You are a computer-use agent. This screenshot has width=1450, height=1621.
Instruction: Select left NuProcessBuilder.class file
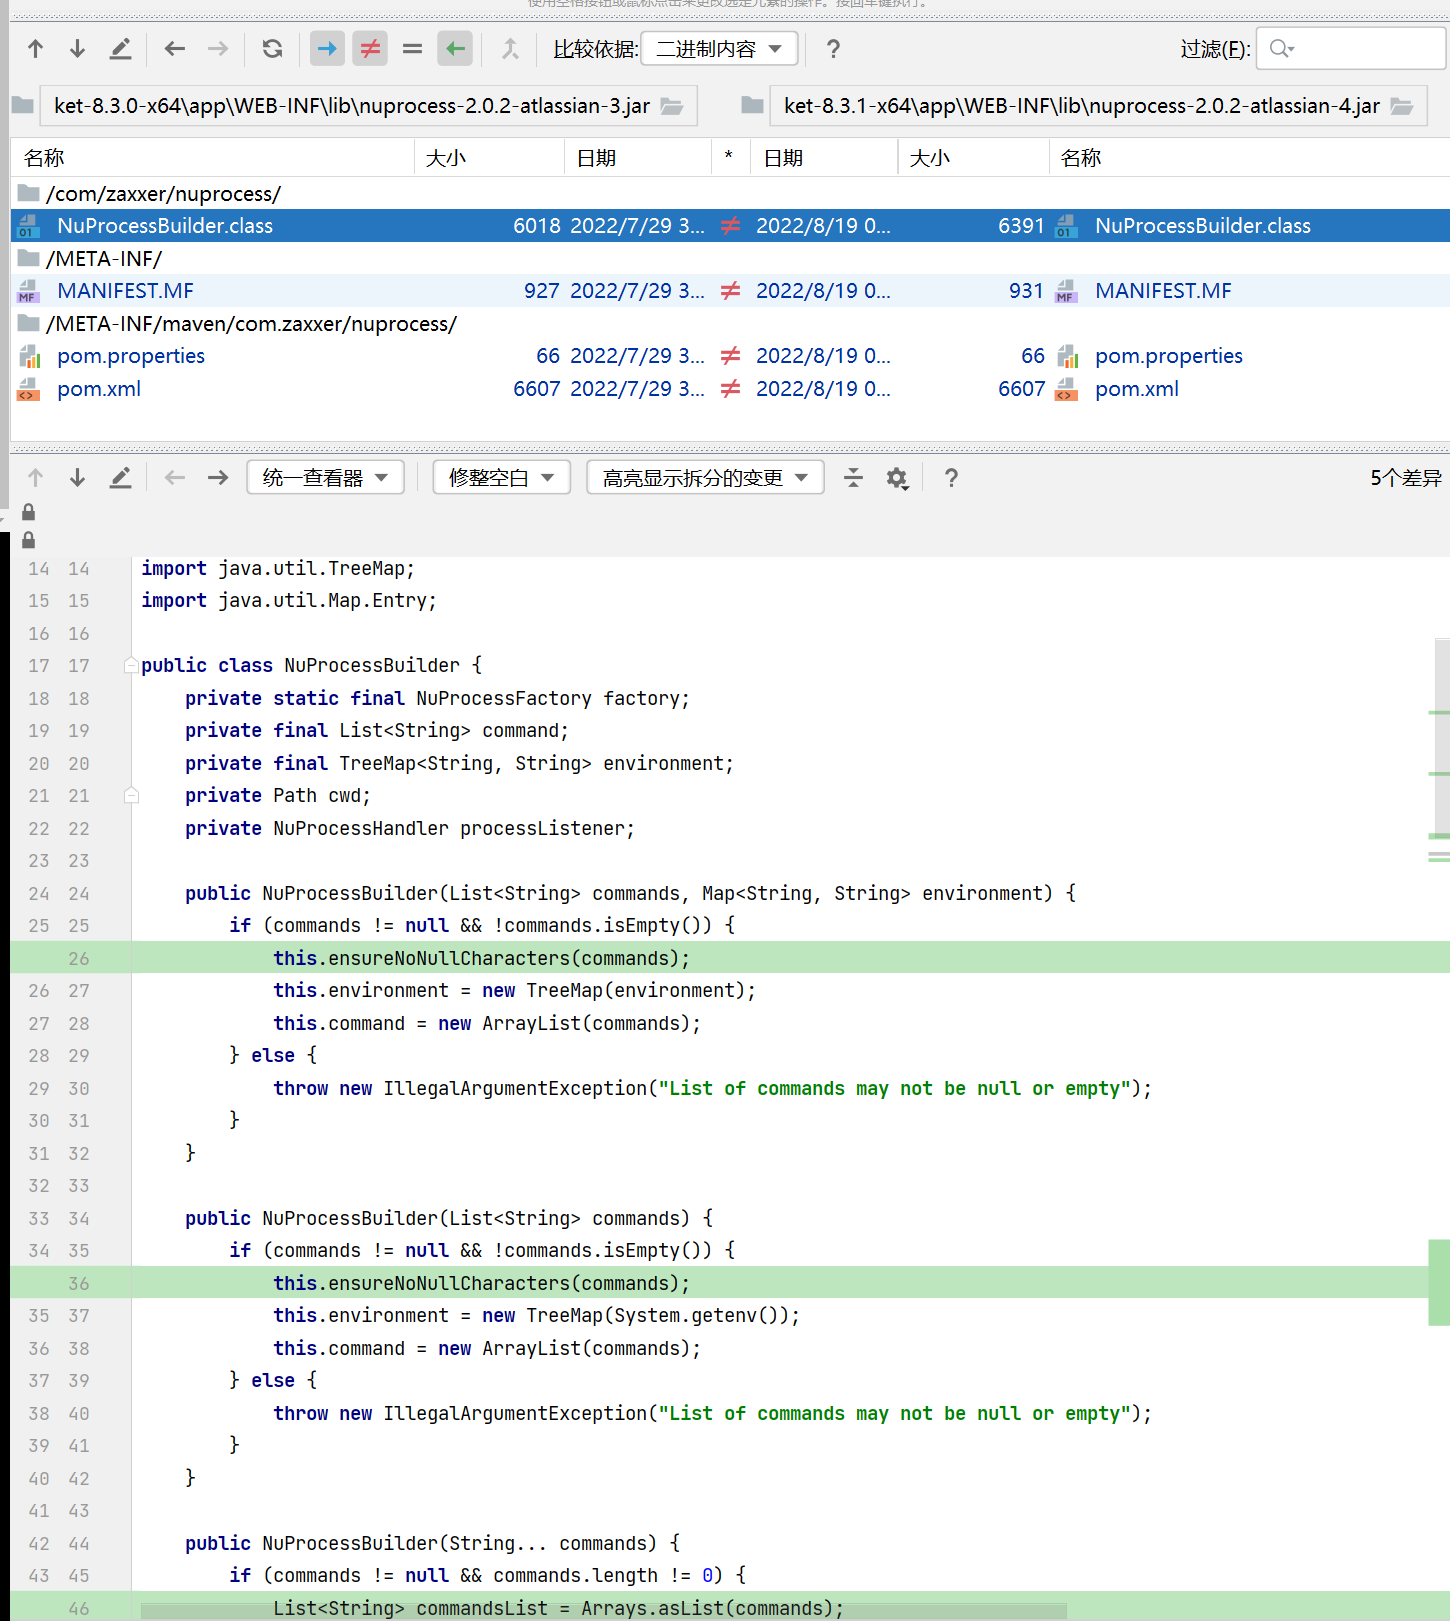tap(165, 226)
